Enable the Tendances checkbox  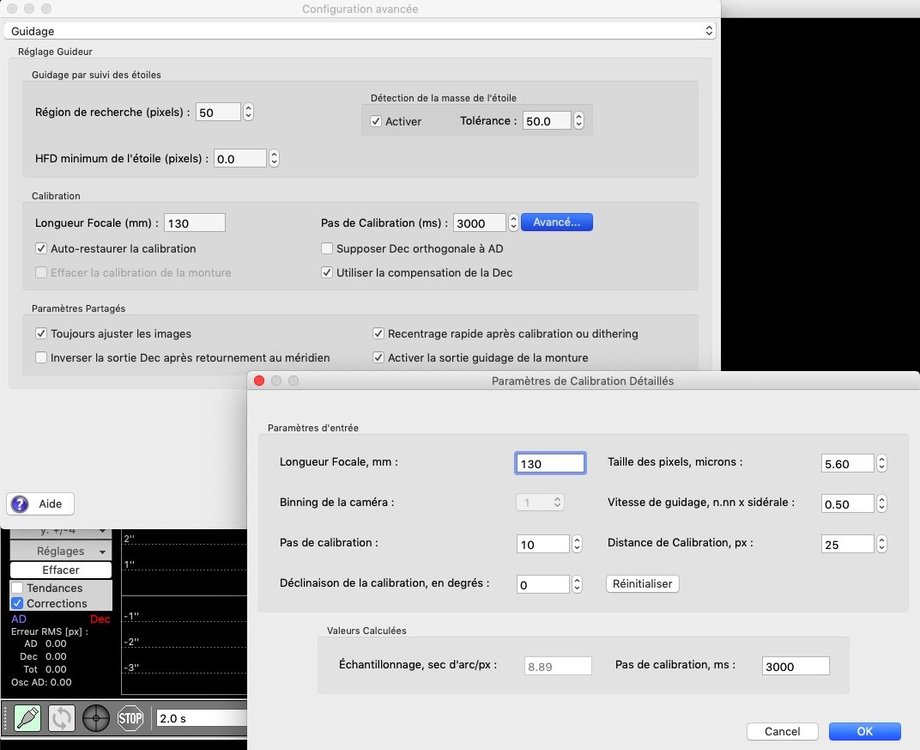(x=18, y=587)
